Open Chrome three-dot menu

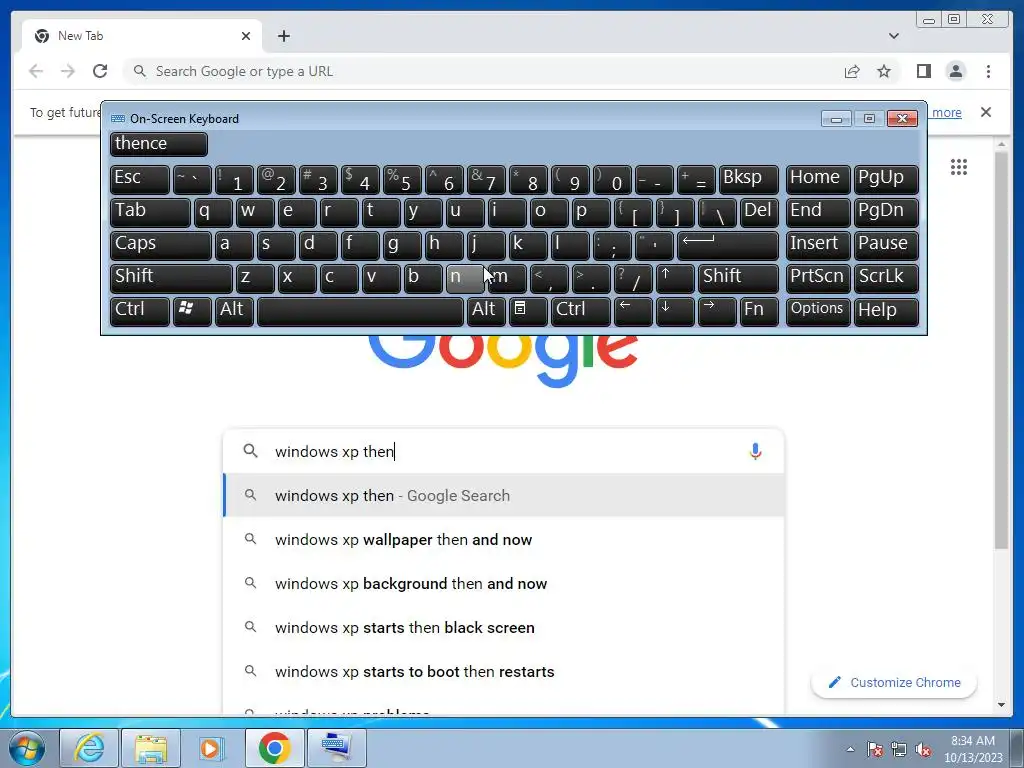[988, 71]
